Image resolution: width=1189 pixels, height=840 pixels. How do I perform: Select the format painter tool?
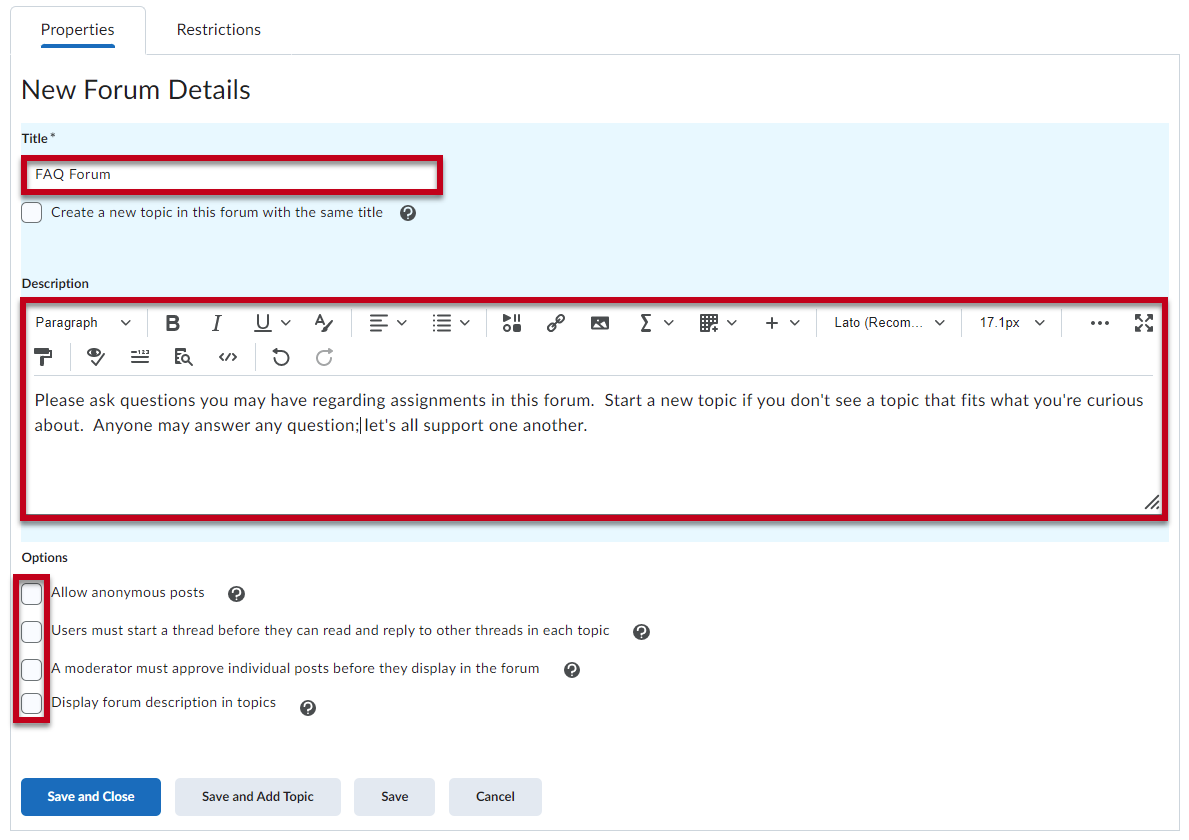44,357
